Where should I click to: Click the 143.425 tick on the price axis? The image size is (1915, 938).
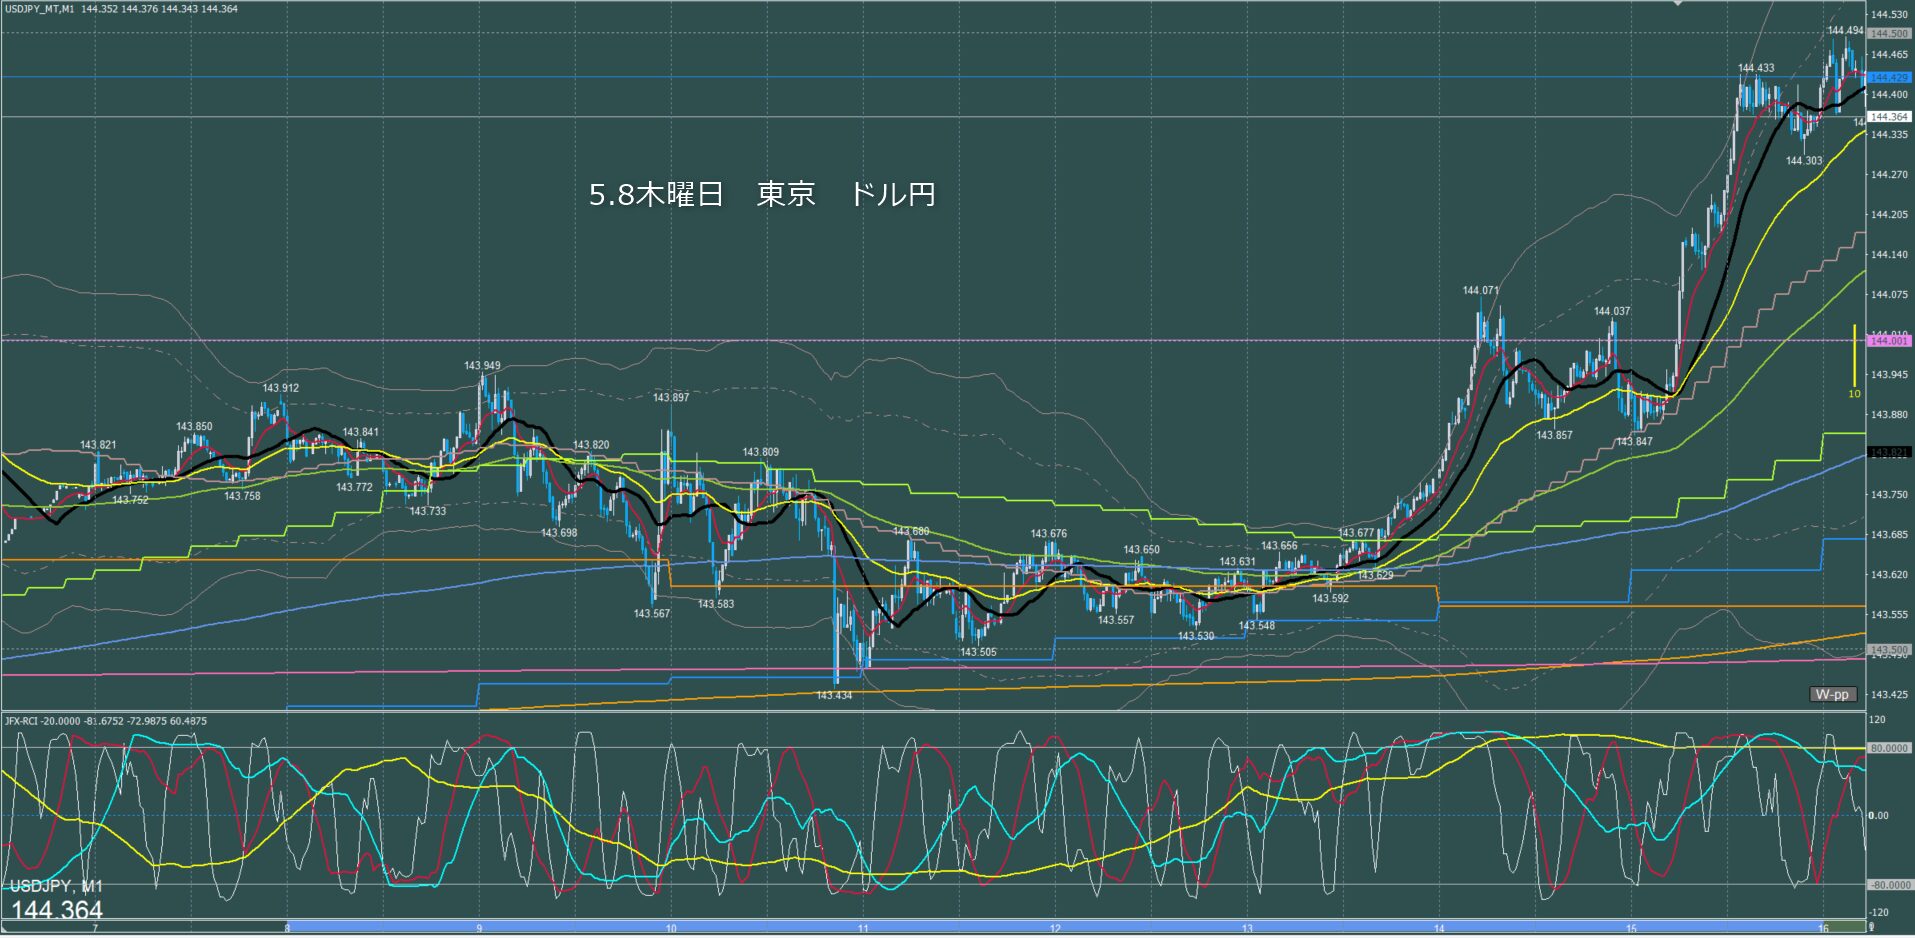[1889, 694]
